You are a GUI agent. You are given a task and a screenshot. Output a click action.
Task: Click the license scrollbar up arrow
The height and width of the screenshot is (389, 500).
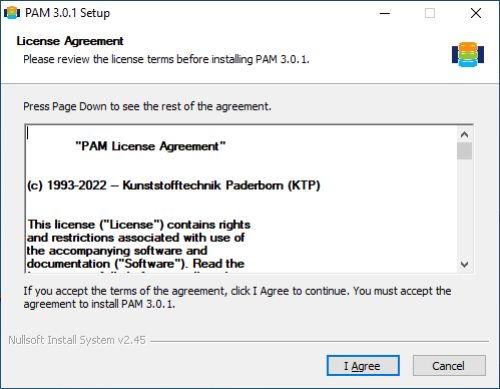pos(464,134)
